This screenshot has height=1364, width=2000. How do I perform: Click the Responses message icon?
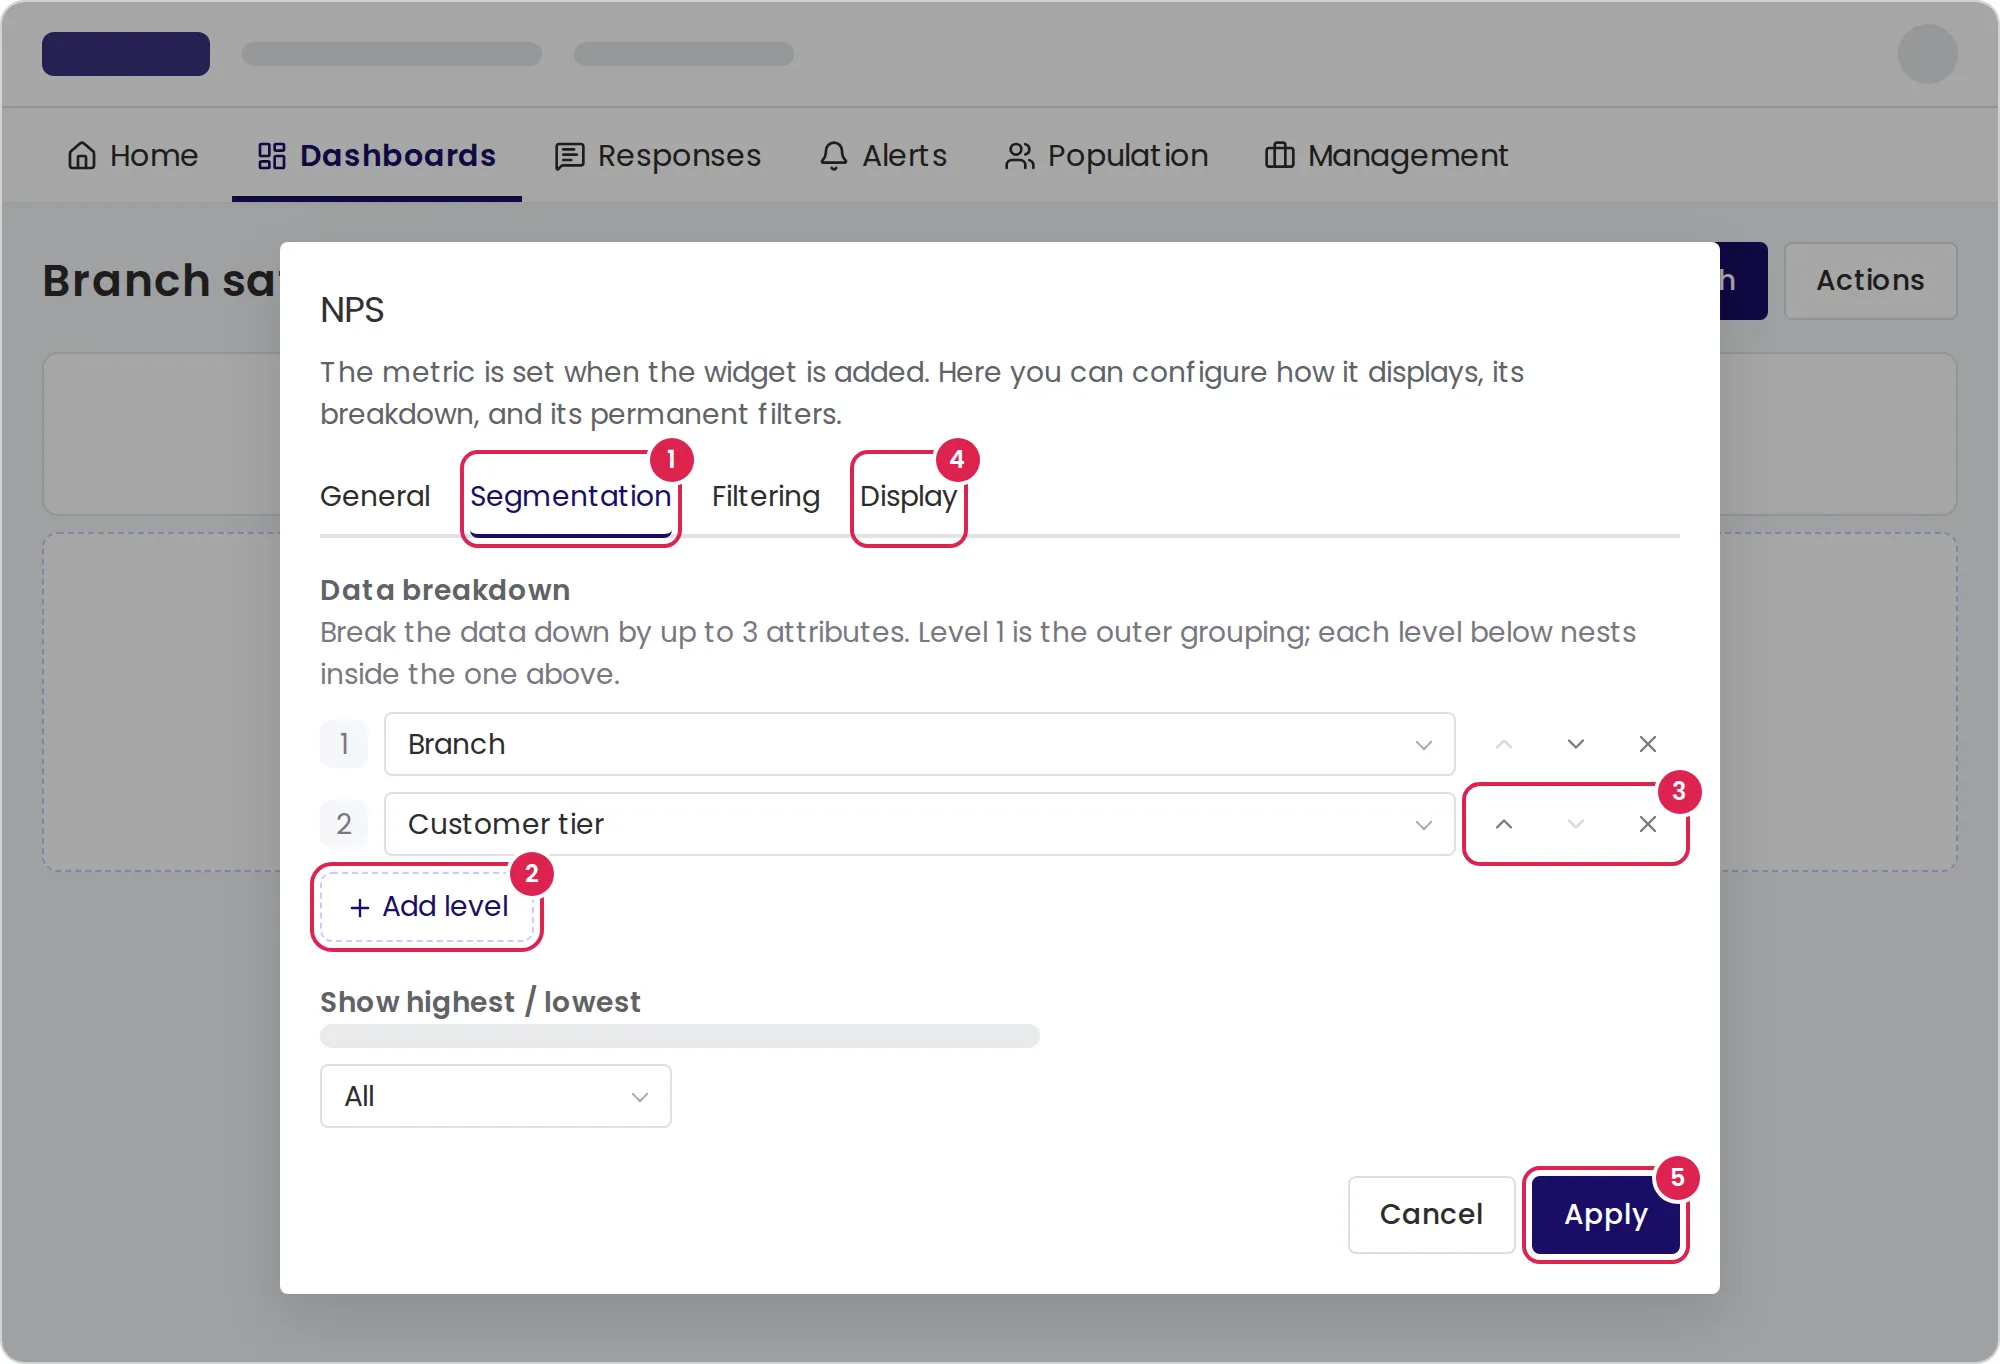coord(570,156)
